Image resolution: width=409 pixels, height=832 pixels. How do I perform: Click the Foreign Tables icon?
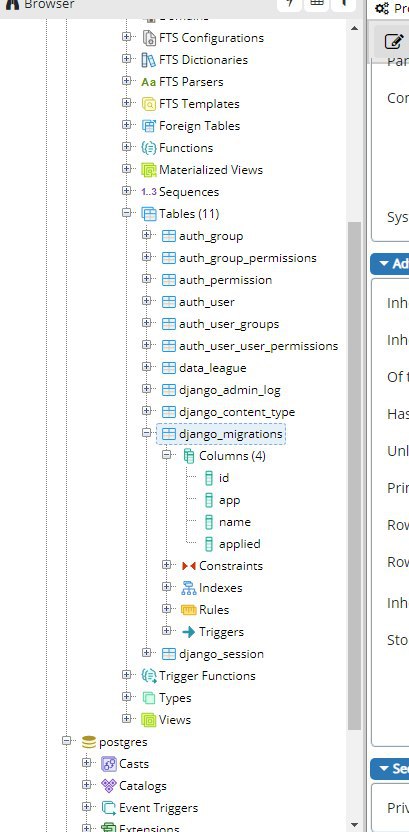click(149, 126)
